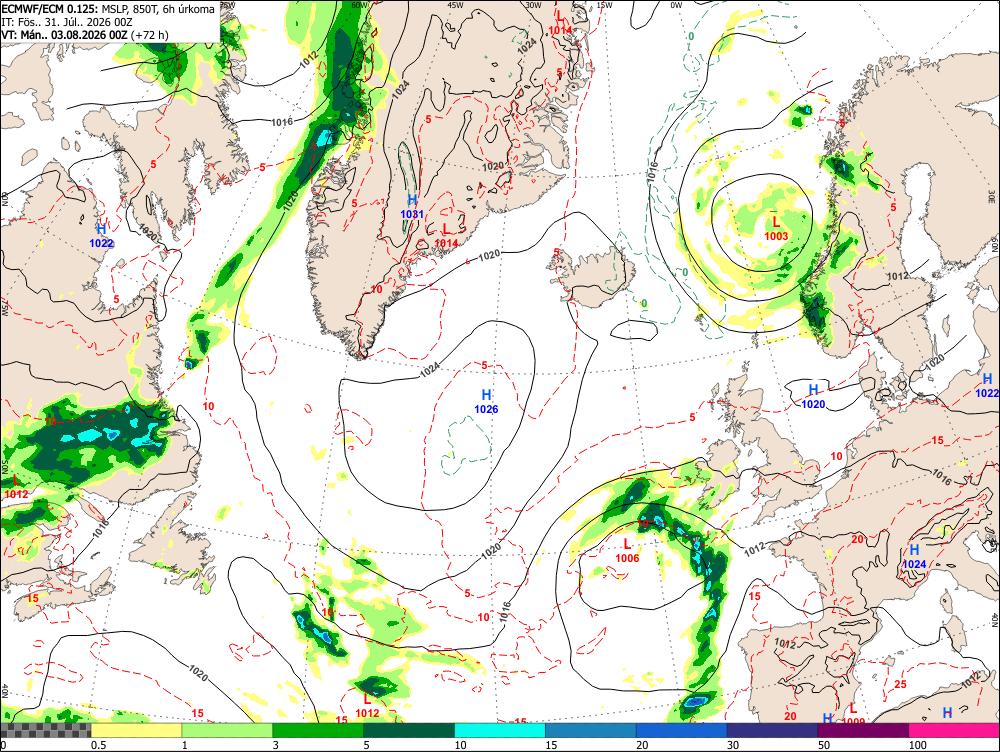
Task: Click the red '25' temperature label
Action: click(x=901, y=684)
